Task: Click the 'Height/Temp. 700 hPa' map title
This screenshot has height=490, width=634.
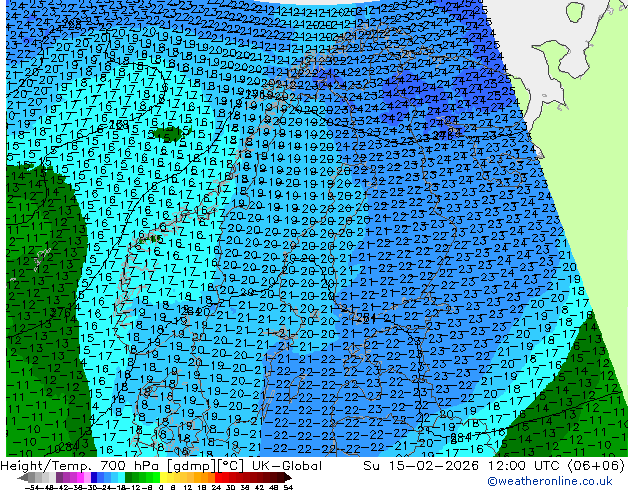Action: click(81, 466)
